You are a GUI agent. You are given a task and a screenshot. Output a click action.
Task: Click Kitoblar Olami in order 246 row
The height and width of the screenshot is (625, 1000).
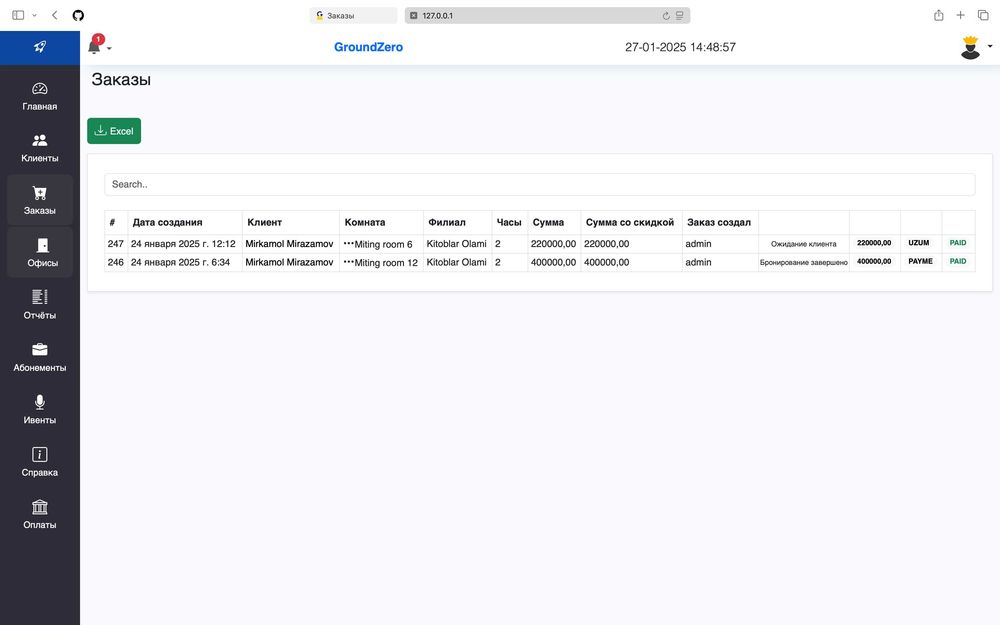[457, 262]
